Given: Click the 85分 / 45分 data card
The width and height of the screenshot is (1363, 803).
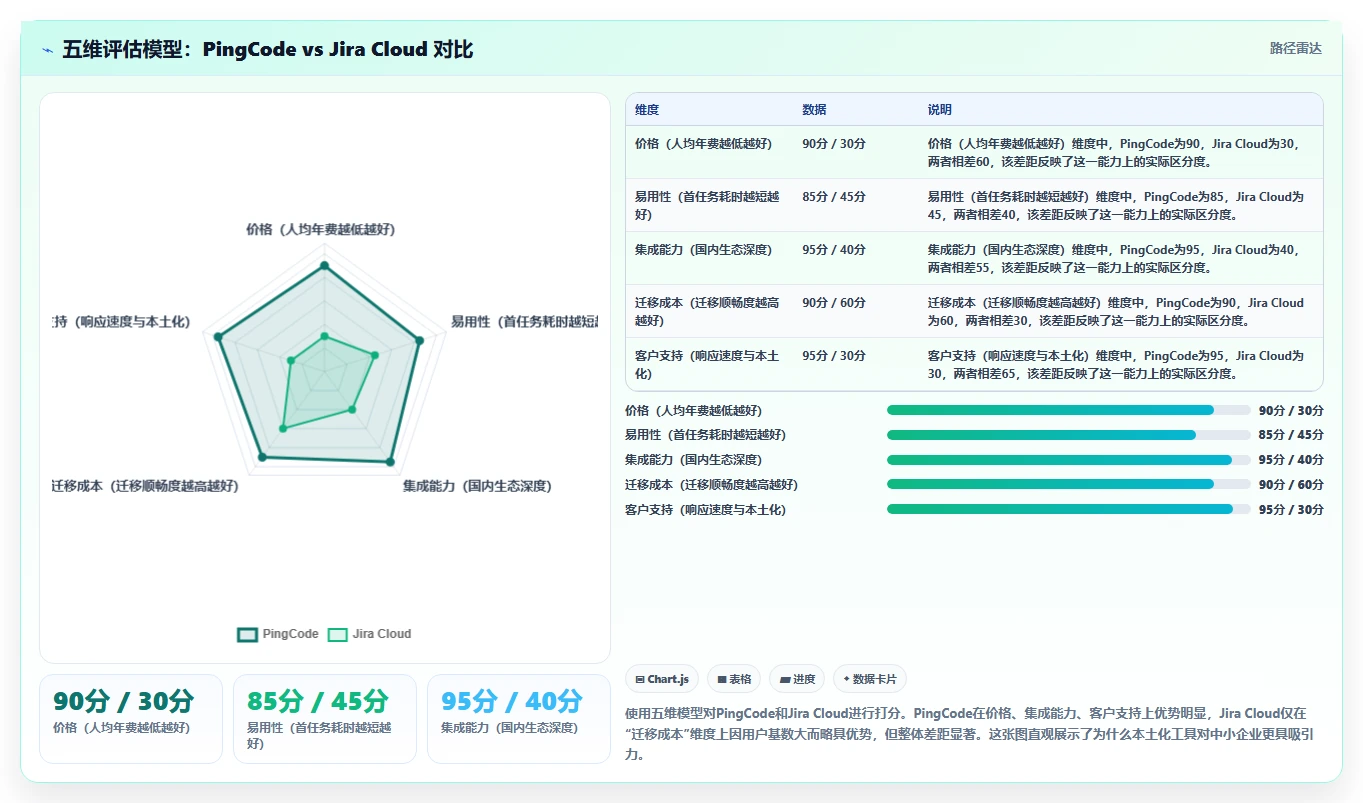Looking at the screenshot, I should [x=325, y=718].
